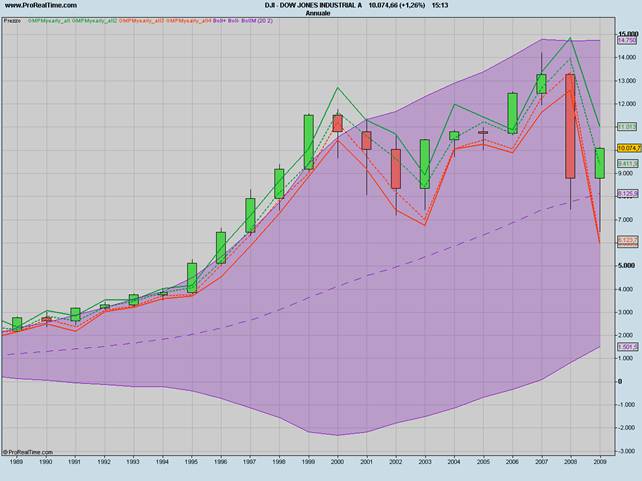
Task: Select the 2000 year label
Action: (337, 462)
